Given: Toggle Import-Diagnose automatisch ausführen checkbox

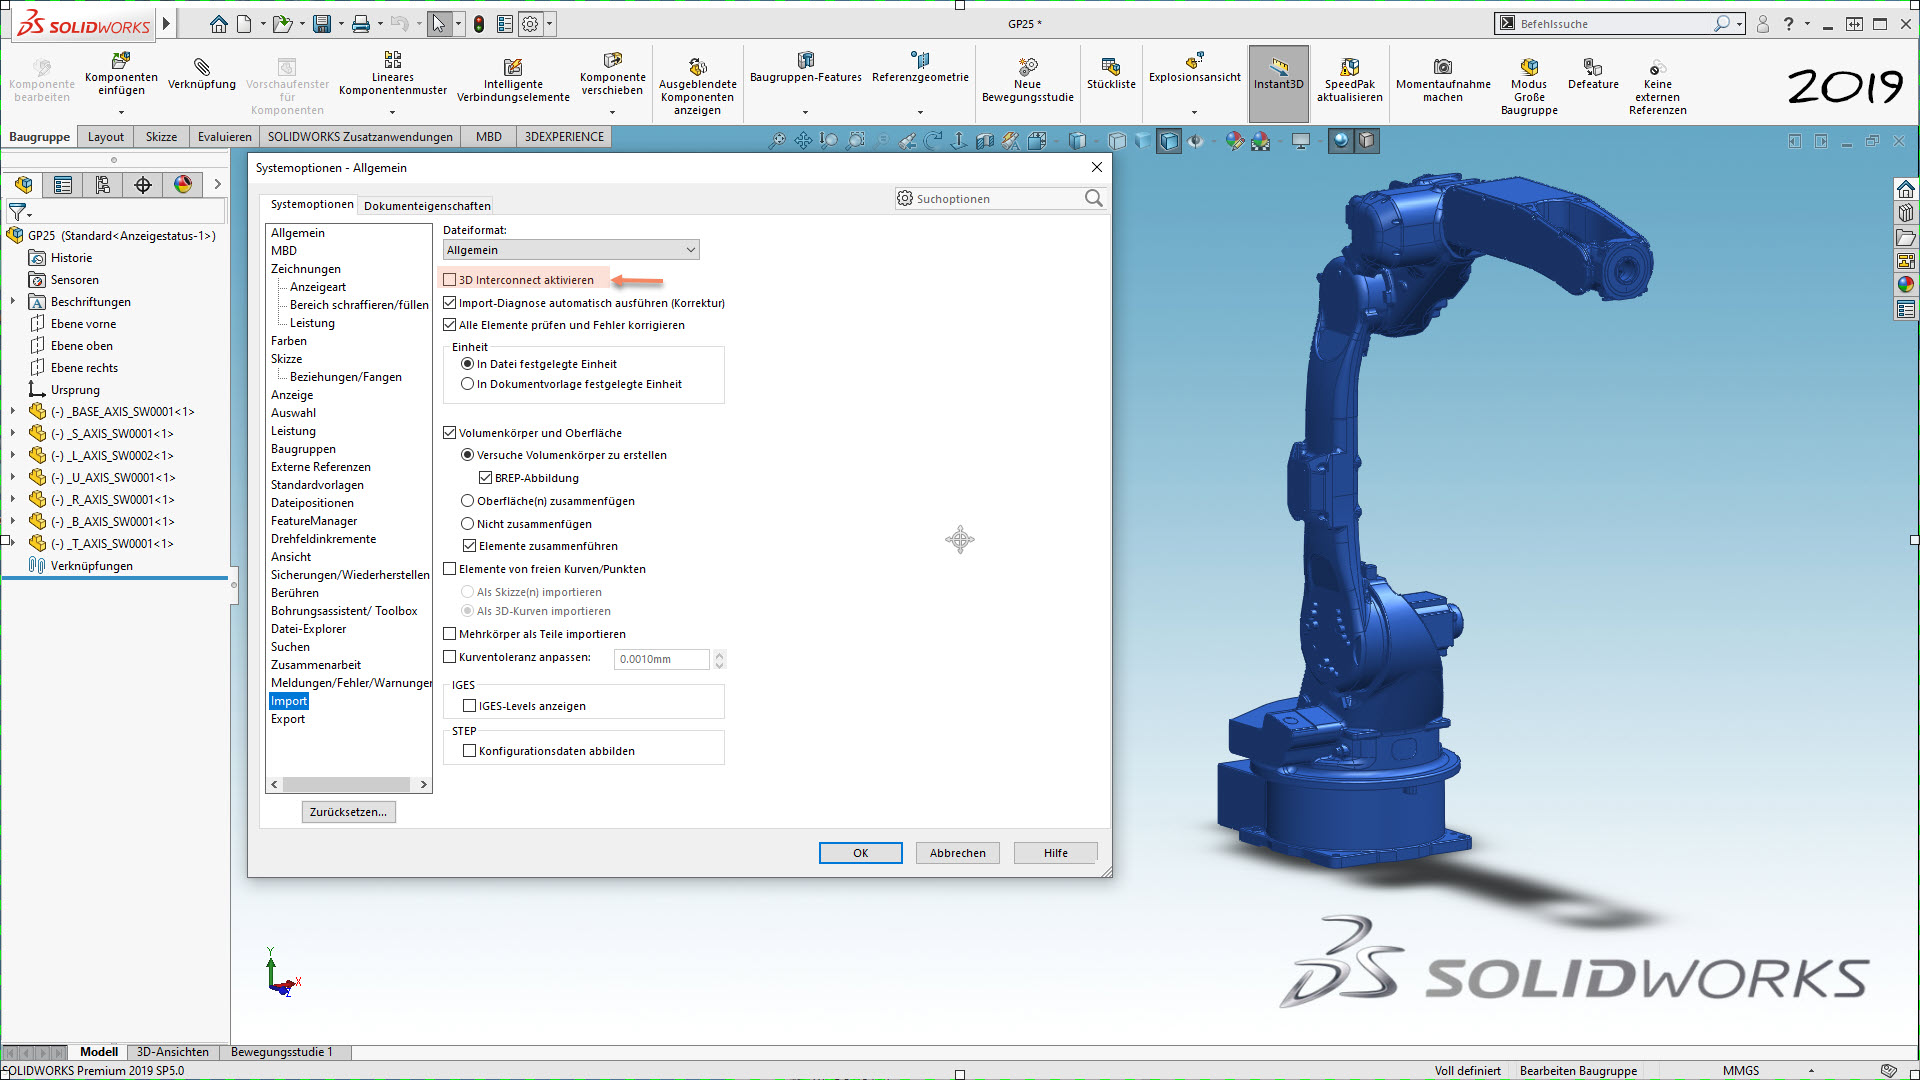Looking at the screenshot, I should pos(450,303).
